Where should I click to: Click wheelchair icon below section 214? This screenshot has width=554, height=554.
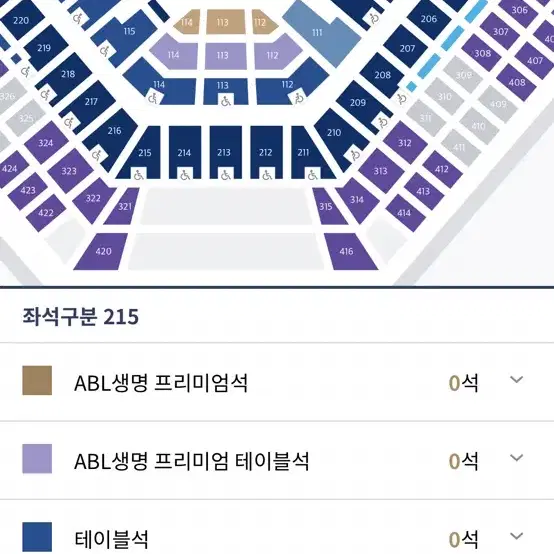[x=185, y=174]
